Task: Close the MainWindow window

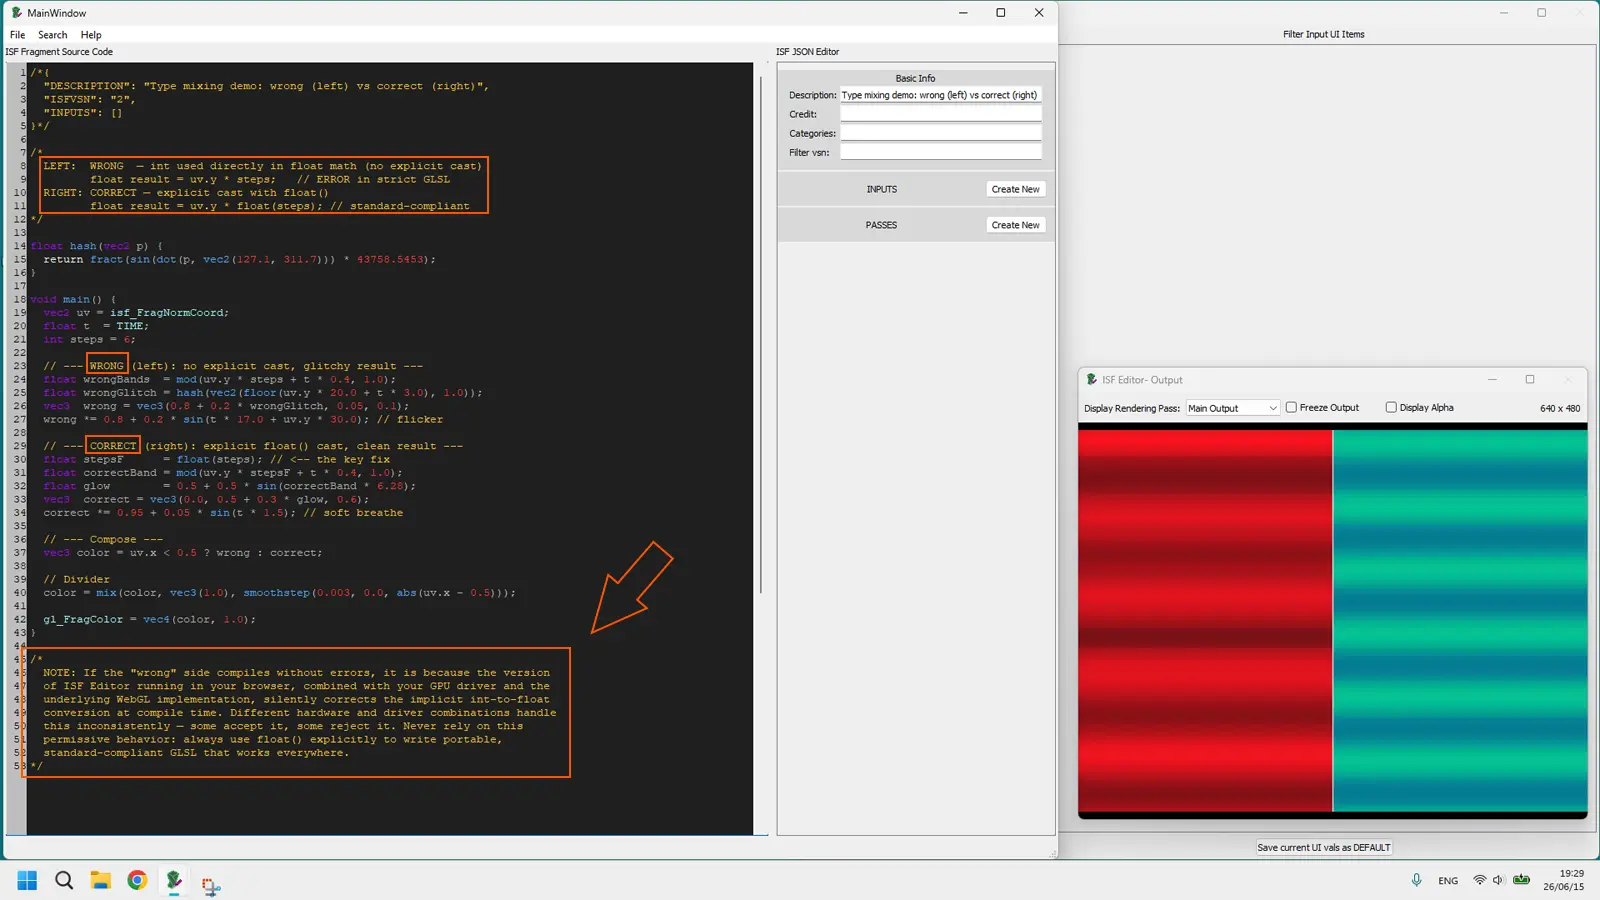Action: click(1039, 13)
